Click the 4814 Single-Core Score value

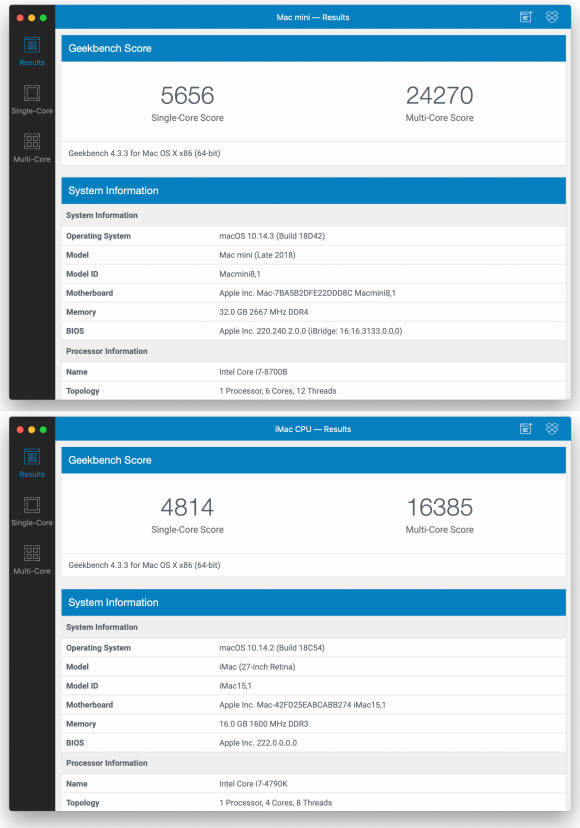tap(188, 507)
